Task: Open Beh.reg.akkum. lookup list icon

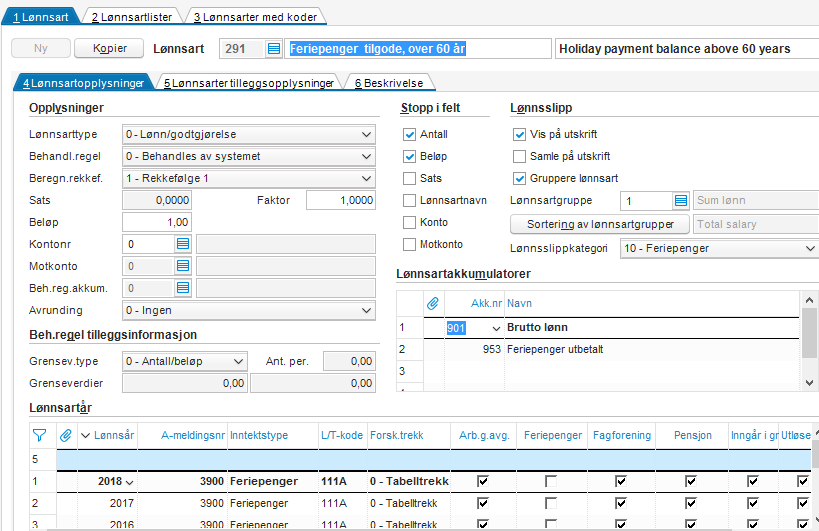Action: click(183, 288)
